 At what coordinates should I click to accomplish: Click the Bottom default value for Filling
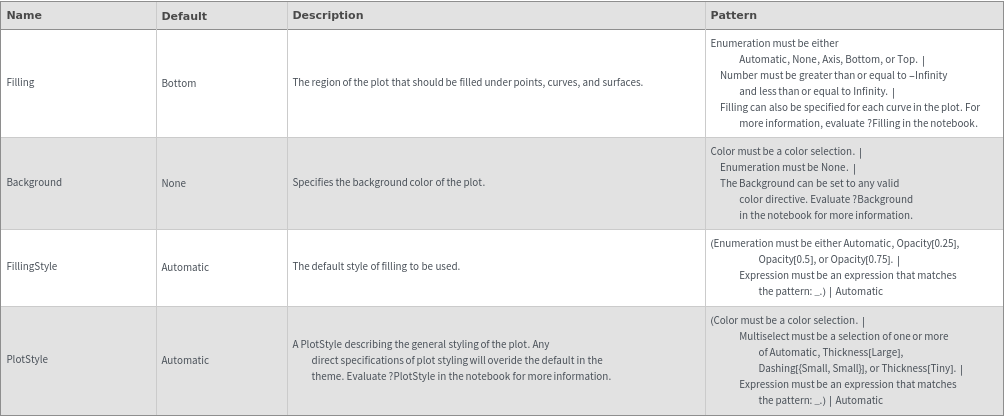[179, 83]
